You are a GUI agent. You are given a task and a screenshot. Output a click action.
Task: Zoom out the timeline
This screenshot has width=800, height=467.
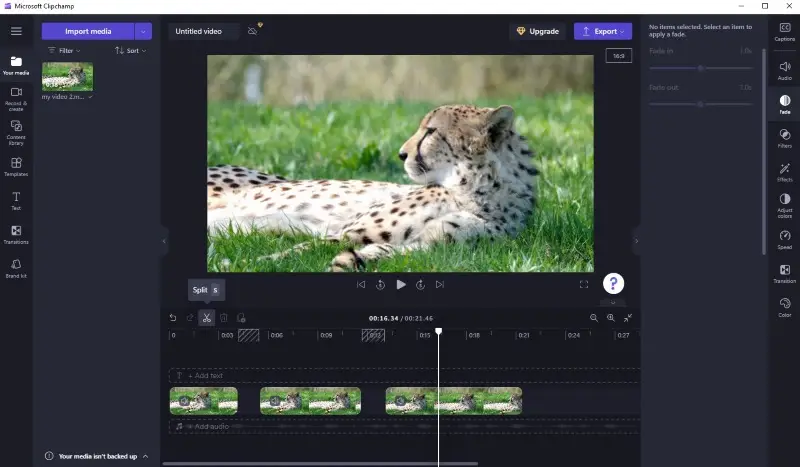594,318
